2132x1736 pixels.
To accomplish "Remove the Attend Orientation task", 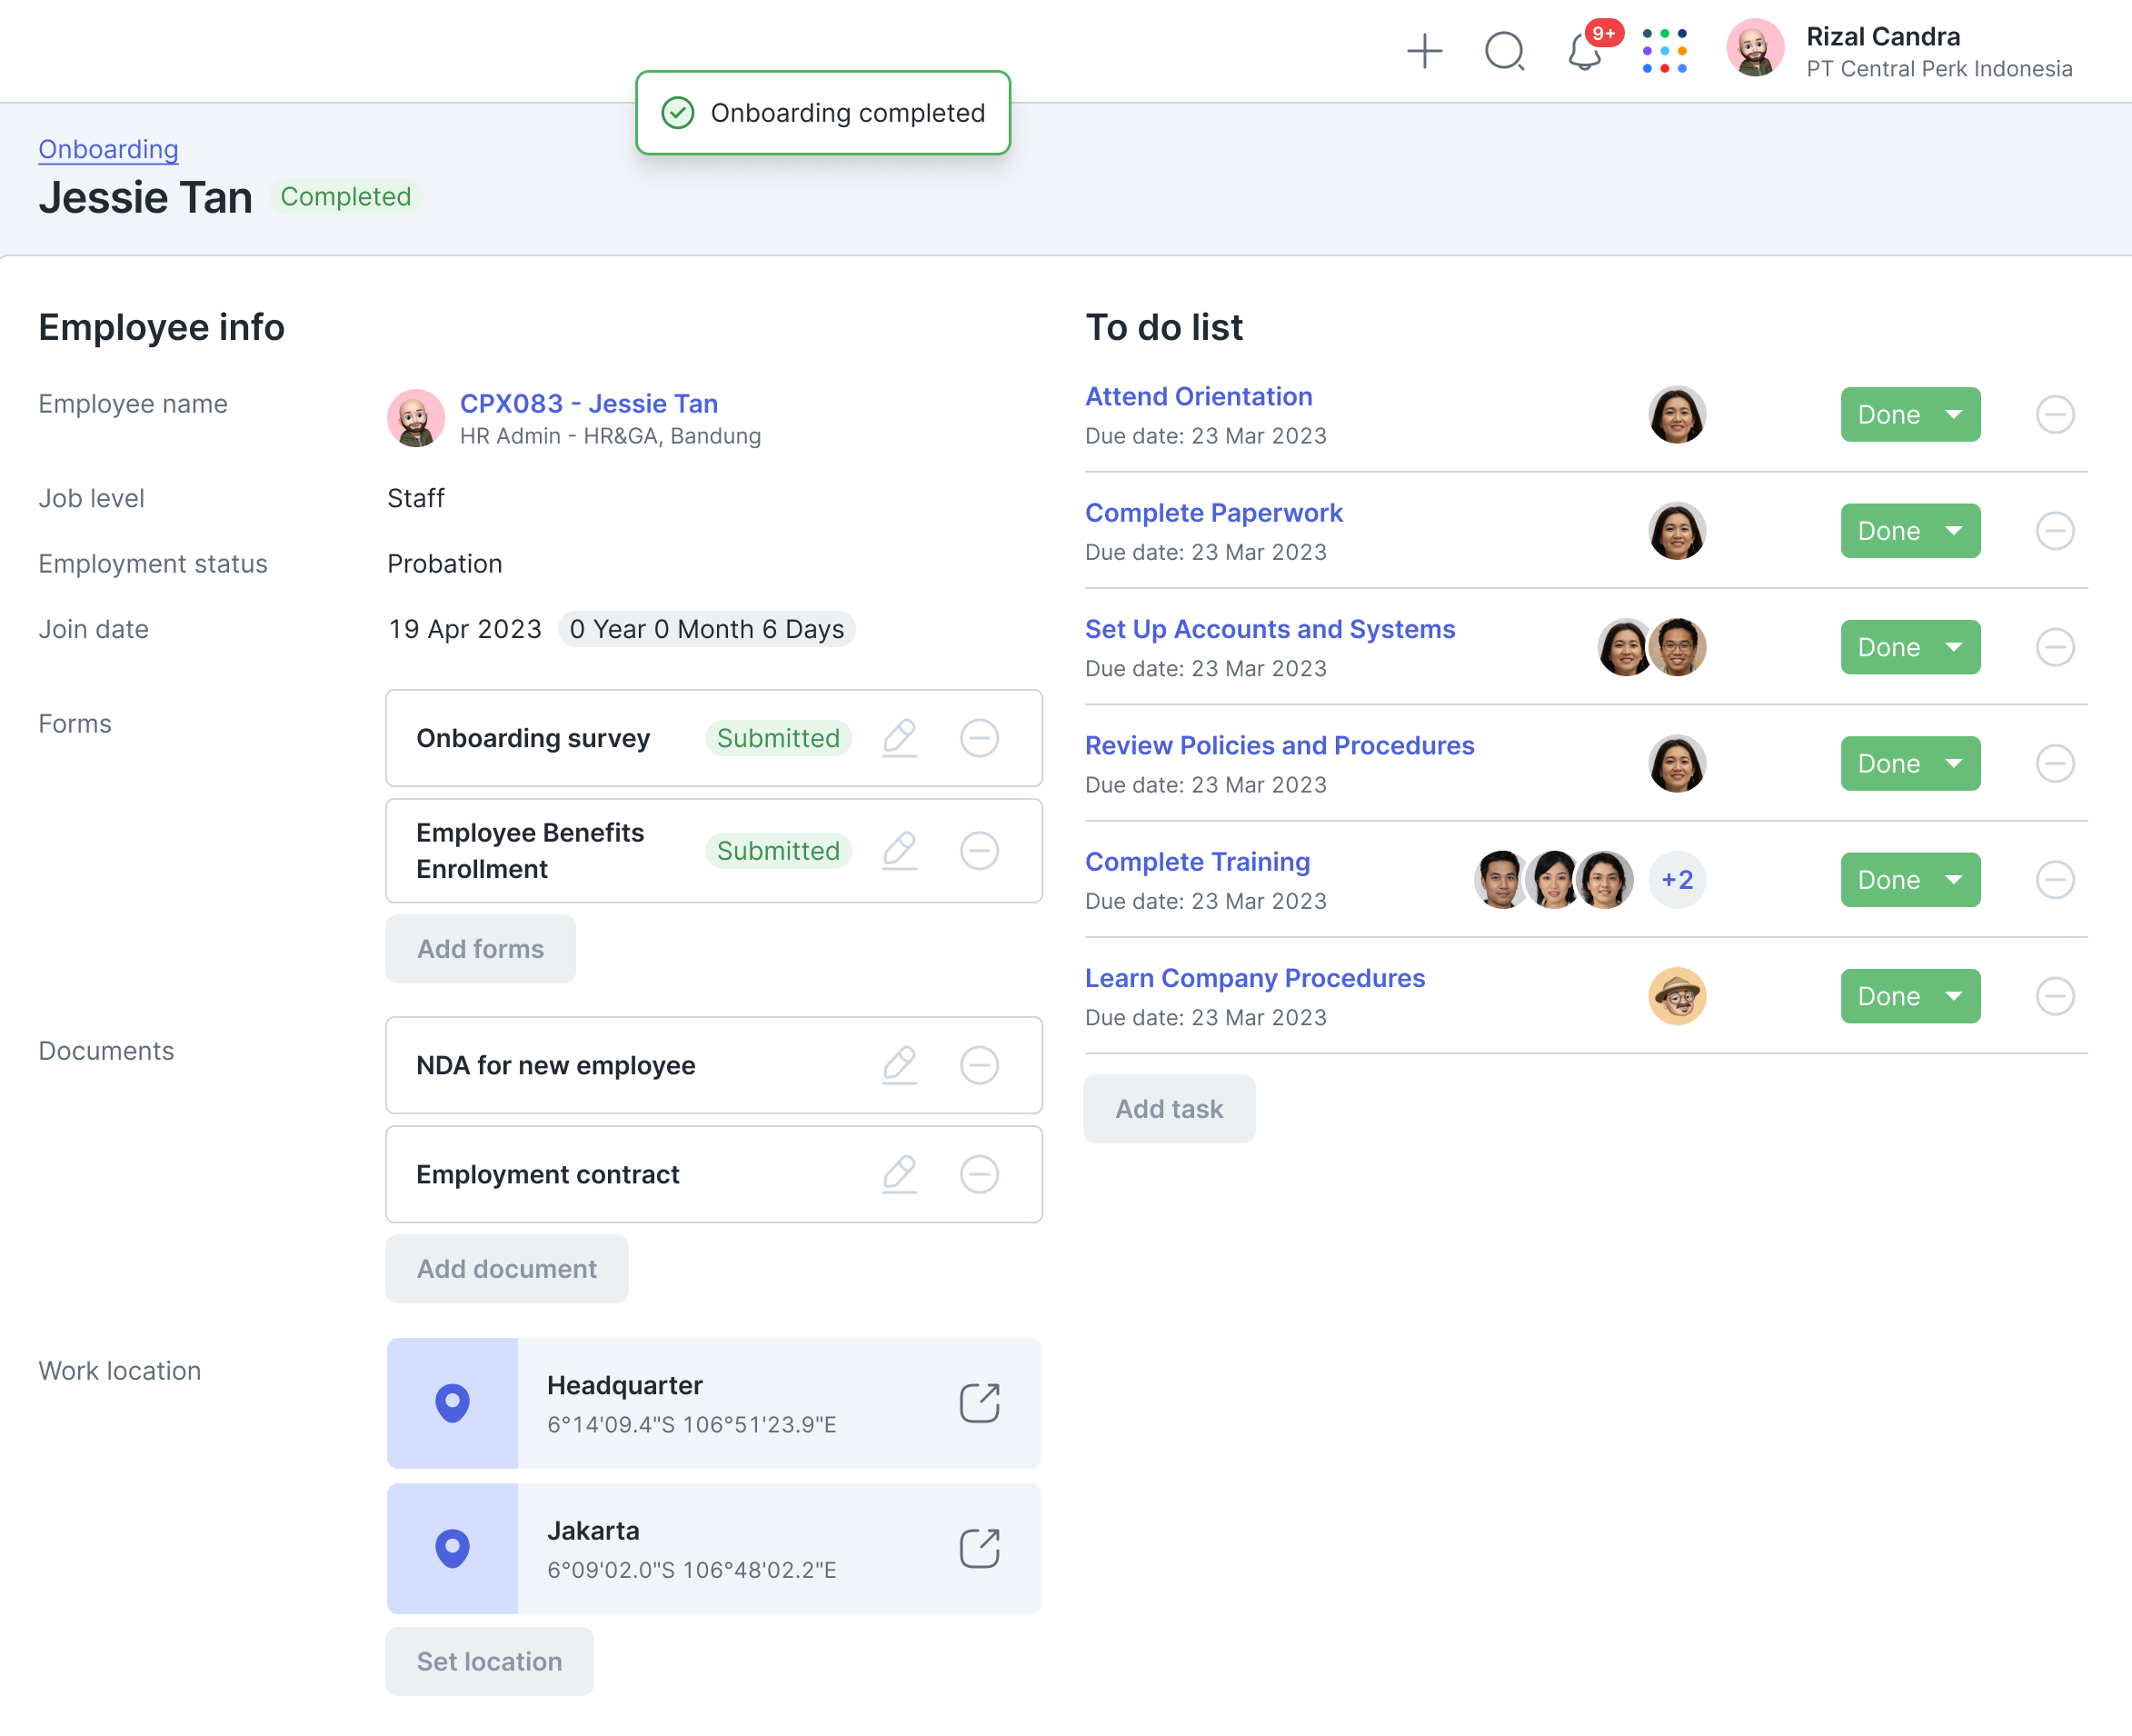I will (x=2054, y=414).
